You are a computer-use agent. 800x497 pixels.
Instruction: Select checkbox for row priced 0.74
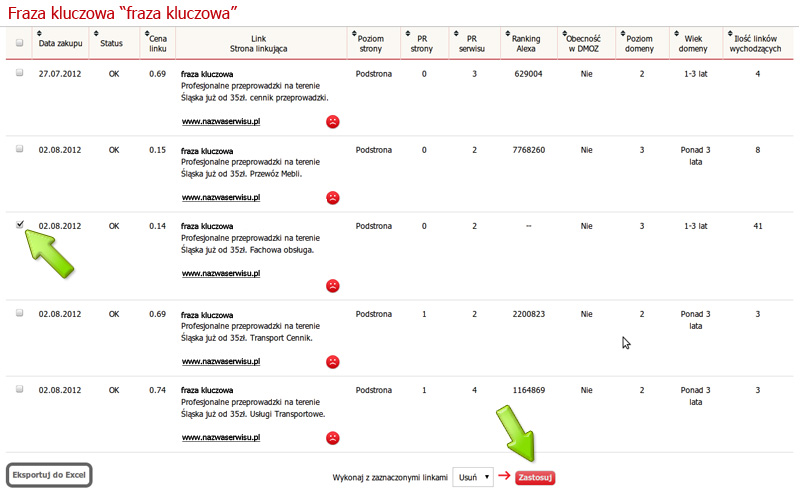(19, 389)
